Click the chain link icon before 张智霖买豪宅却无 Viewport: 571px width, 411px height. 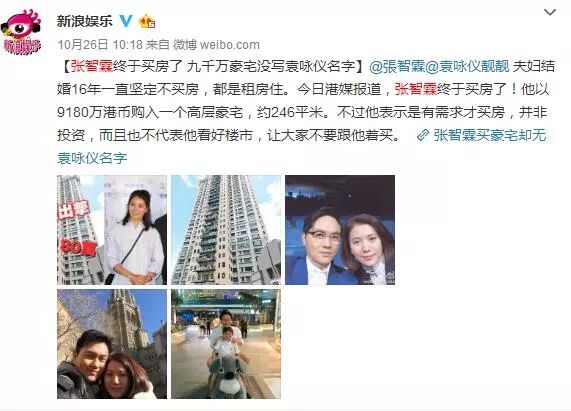point(422,135)
